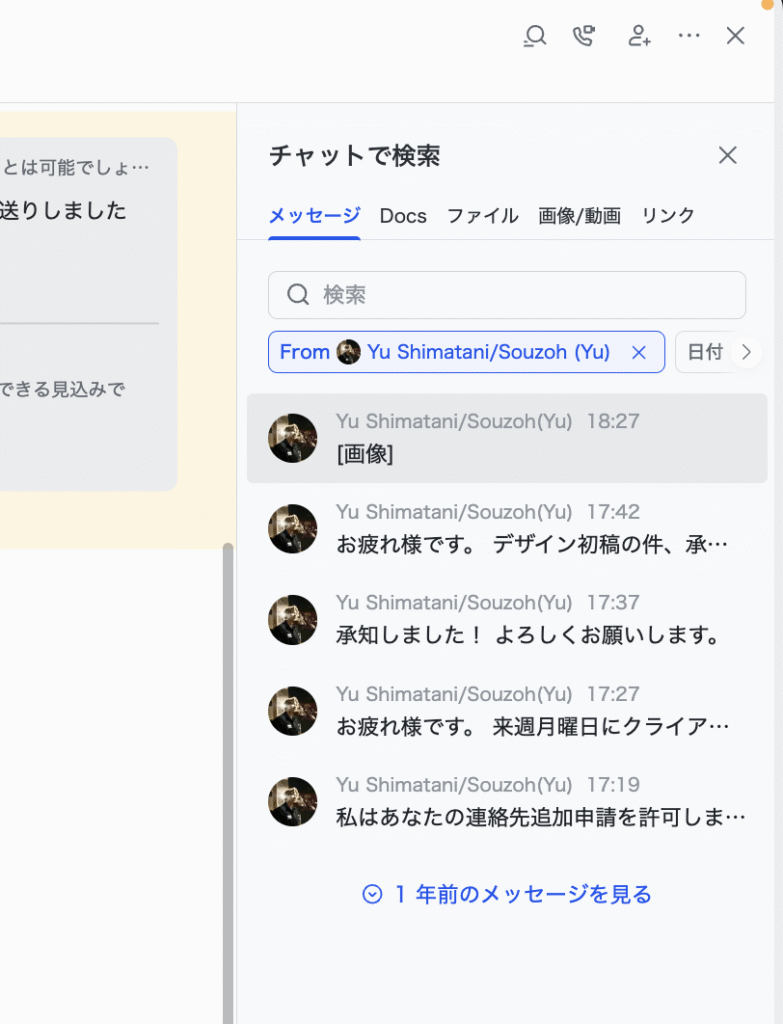Switch to the Docs tab
Screen dimensions: 783x1024
pyautogui.click(x=403, y=216)
